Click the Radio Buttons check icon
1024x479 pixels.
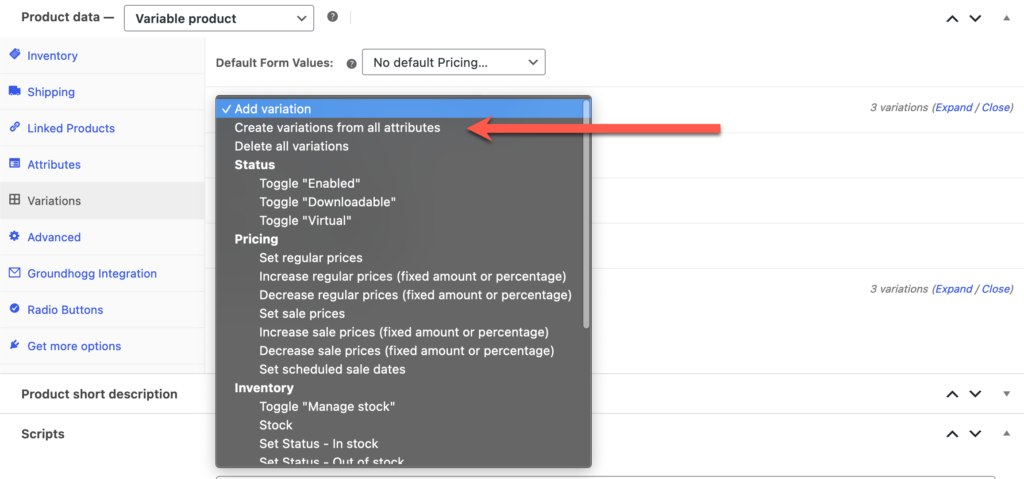pos(15,309)
